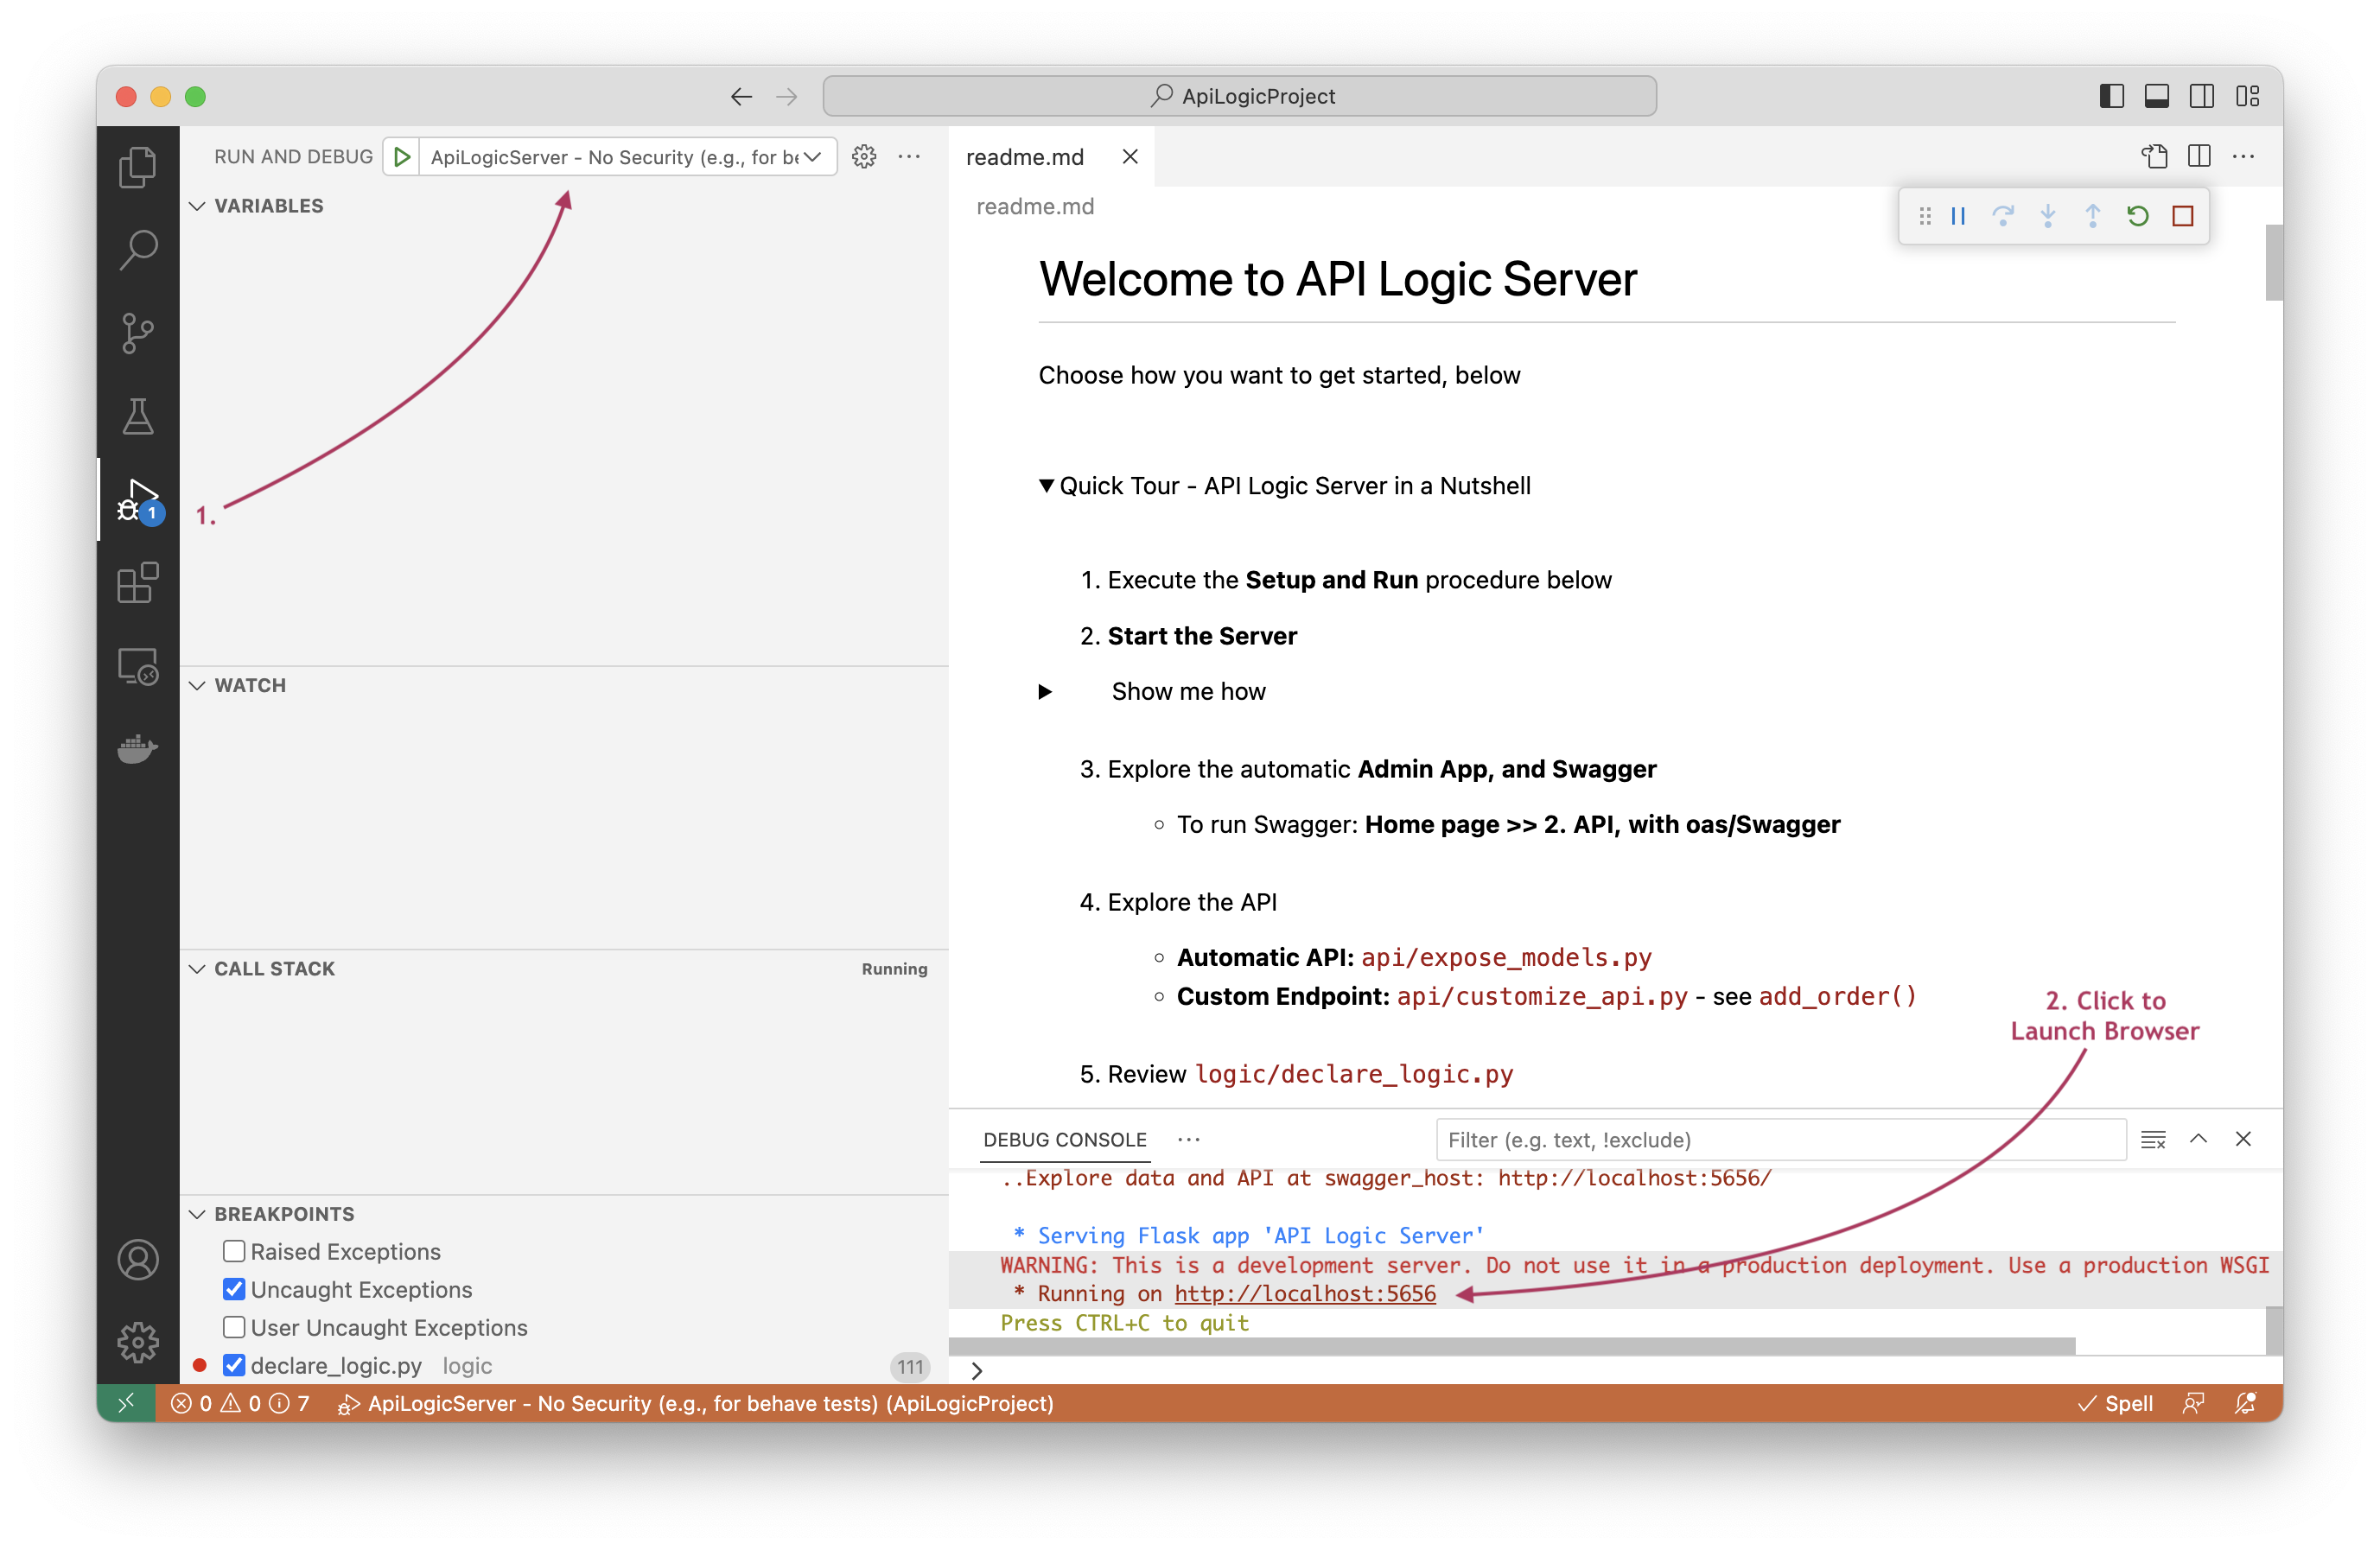
Task: Restart the debug session
Action: coord(2137,216)
